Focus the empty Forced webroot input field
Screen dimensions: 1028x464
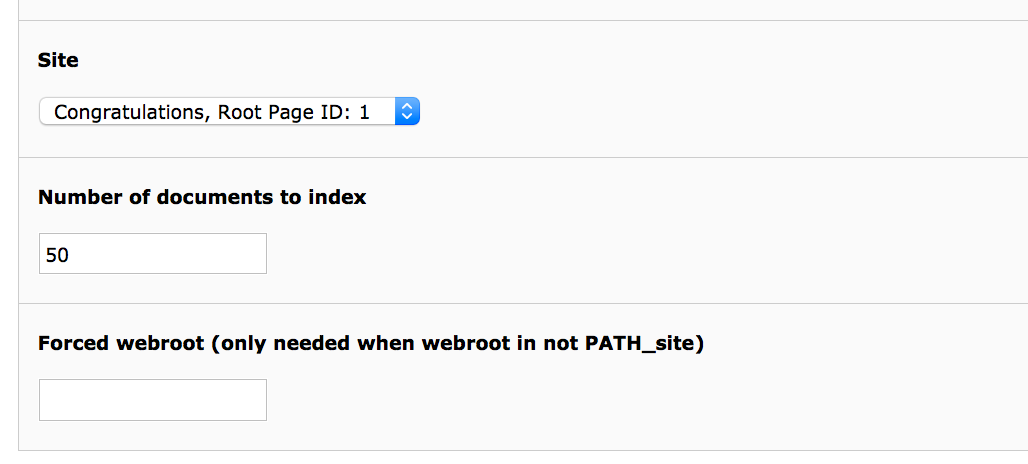click(x=152, y=400)
